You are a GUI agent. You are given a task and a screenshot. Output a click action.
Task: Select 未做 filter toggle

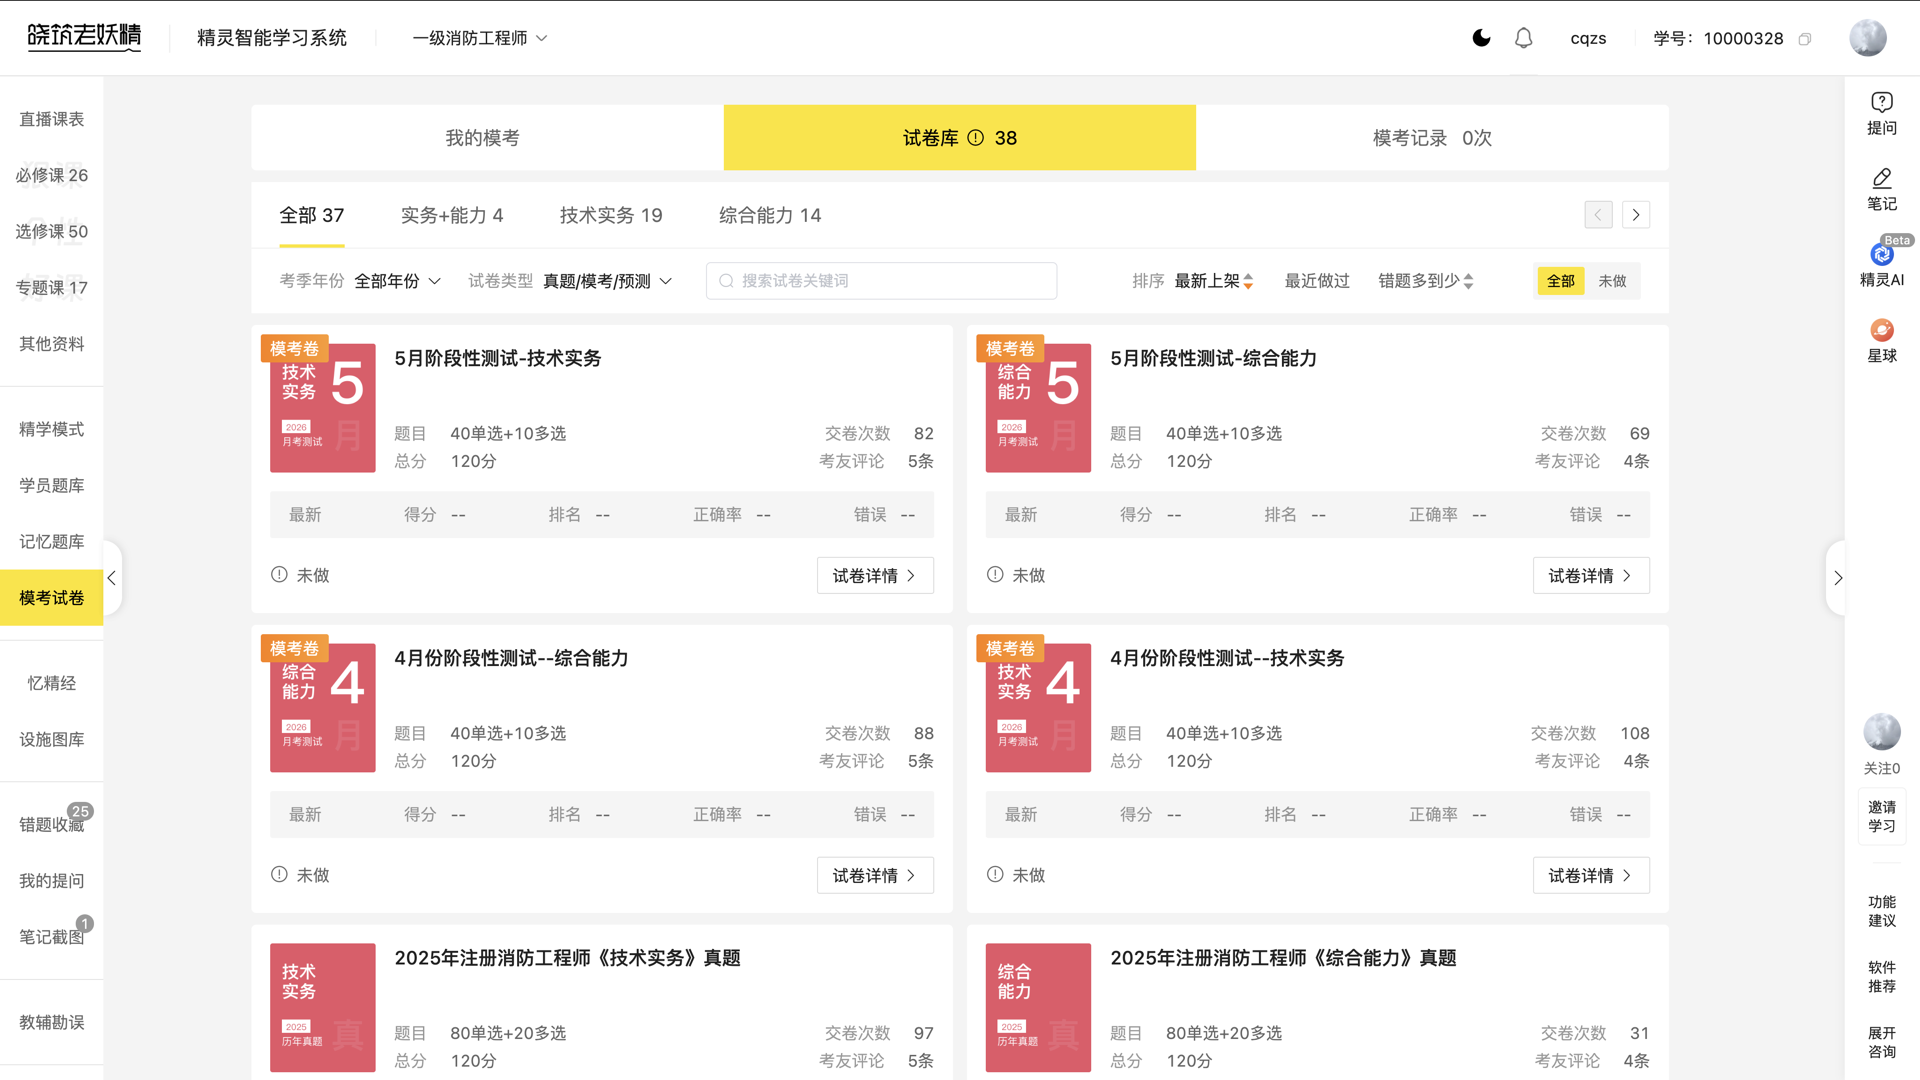tap(1612, 281)
